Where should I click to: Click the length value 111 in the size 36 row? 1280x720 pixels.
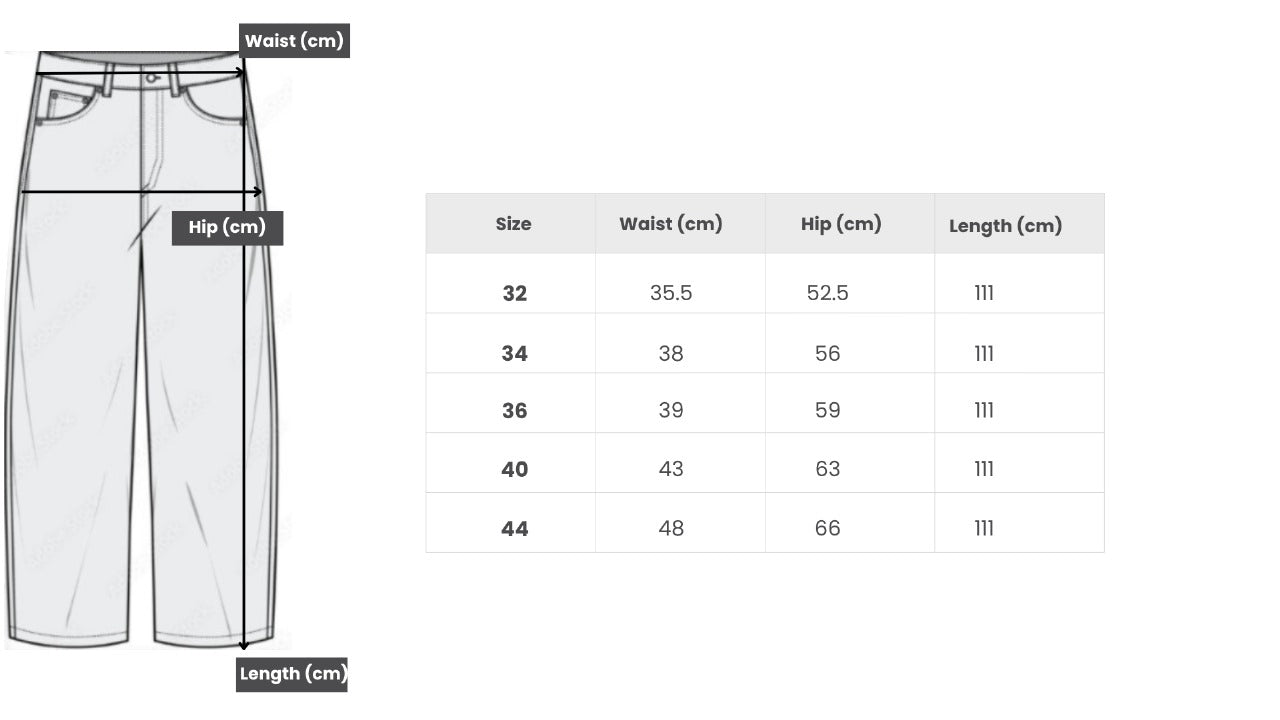[984, 411]
